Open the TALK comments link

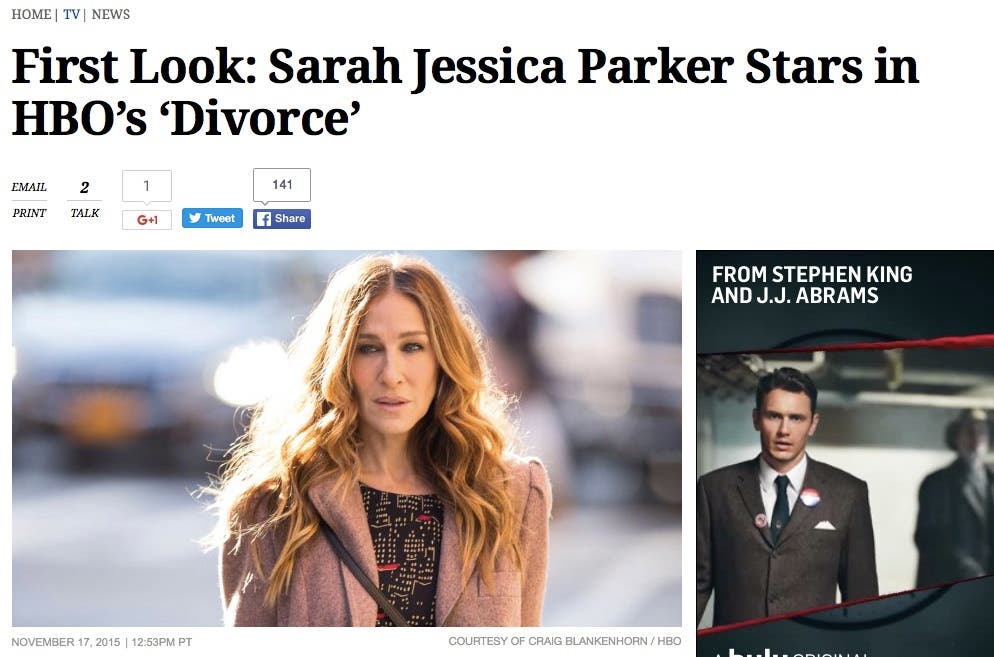pyautogui.click(x=84, y=213)
